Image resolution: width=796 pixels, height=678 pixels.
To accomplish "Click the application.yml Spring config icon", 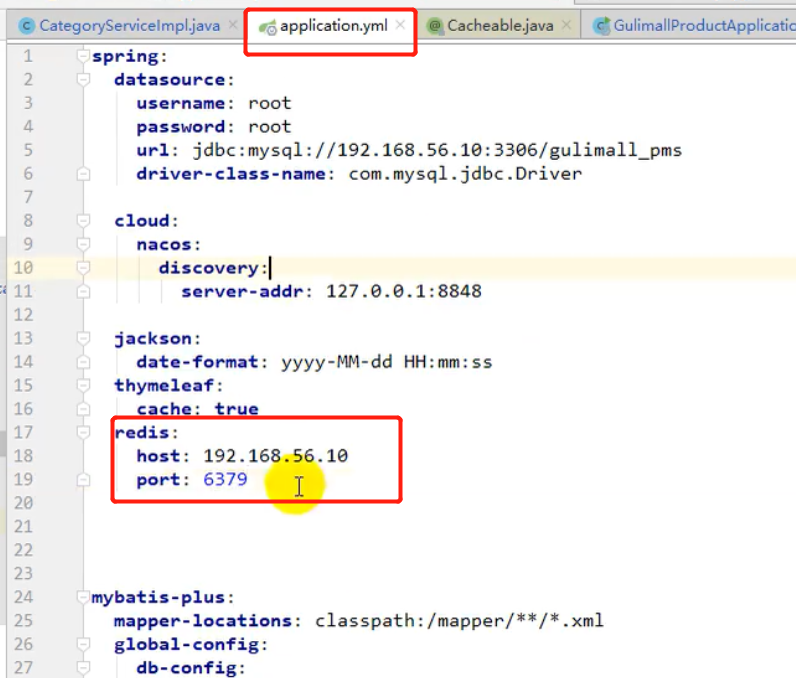I will pos(268,27).
